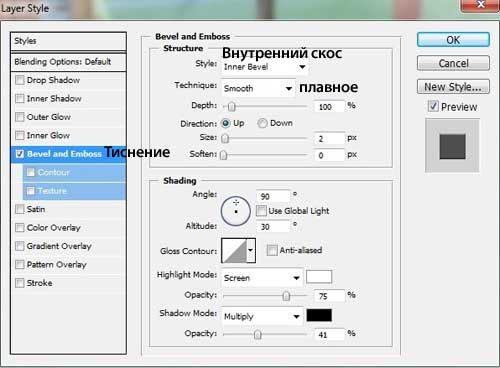The height and width of the screenshot is (368, 500).
Task: Click the Depth slider handle
Action: pyautogui.click(x=232, y=107)
